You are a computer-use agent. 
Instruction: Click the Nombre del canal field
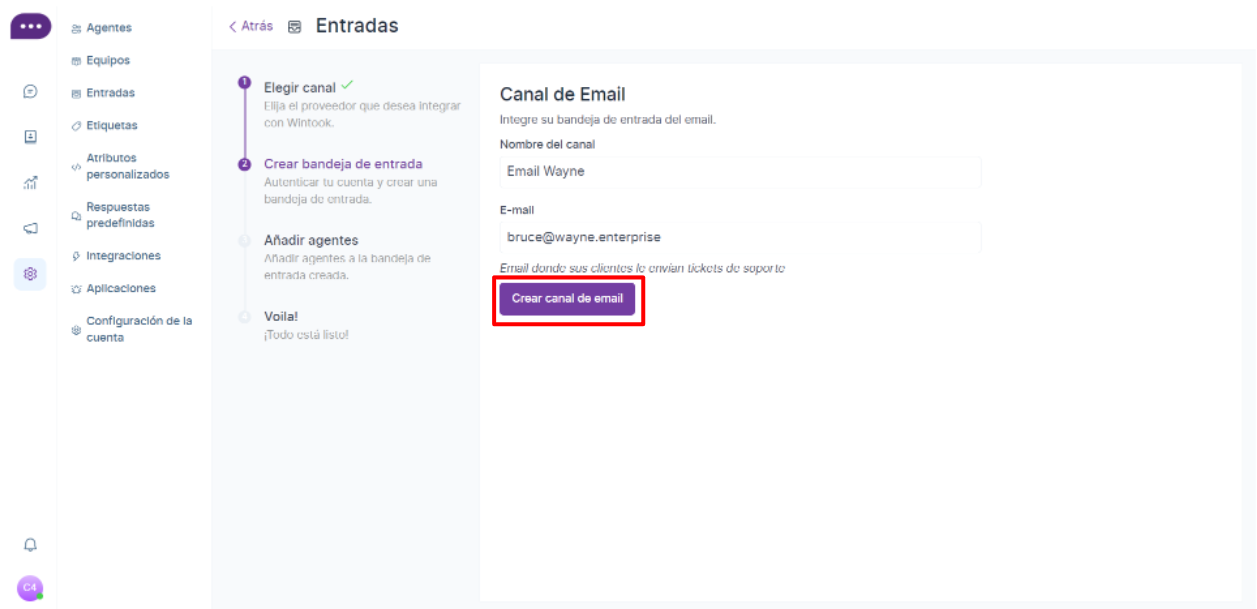click(740, 172)
